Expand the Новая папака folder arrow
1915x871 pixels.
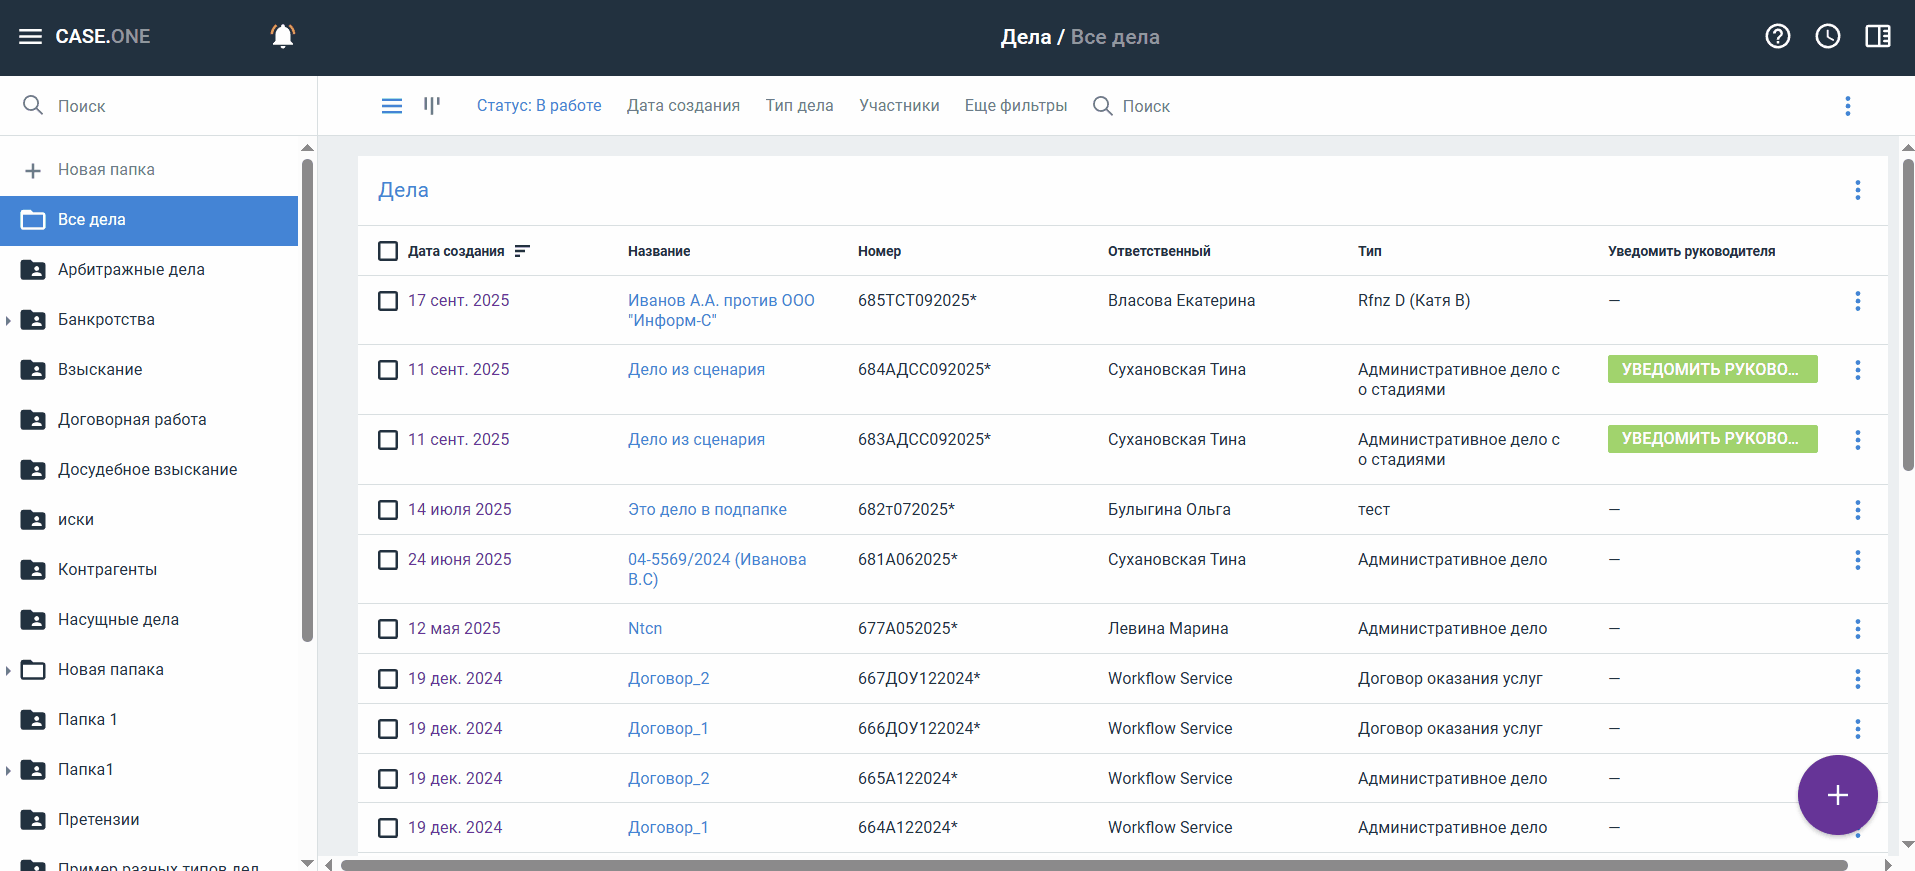click(8, 670)
